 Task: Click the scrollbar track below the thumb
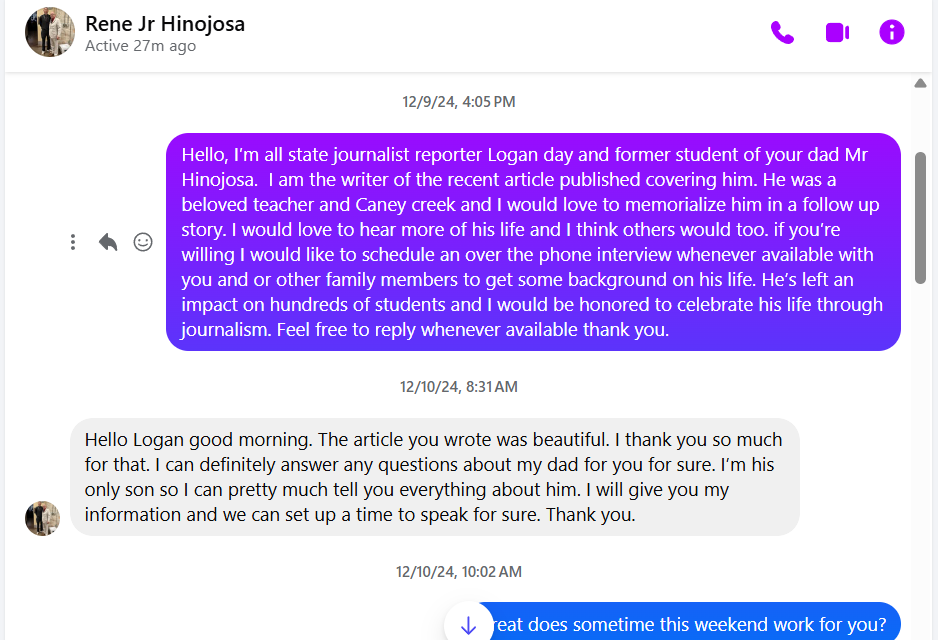pos(920,450)
